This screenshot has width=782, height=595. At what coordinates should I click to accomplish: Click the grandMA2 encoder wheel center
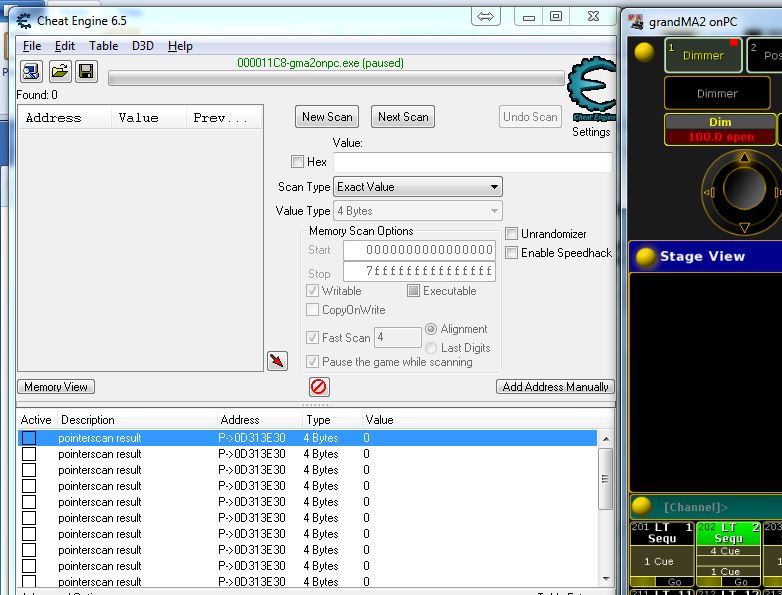745,189
